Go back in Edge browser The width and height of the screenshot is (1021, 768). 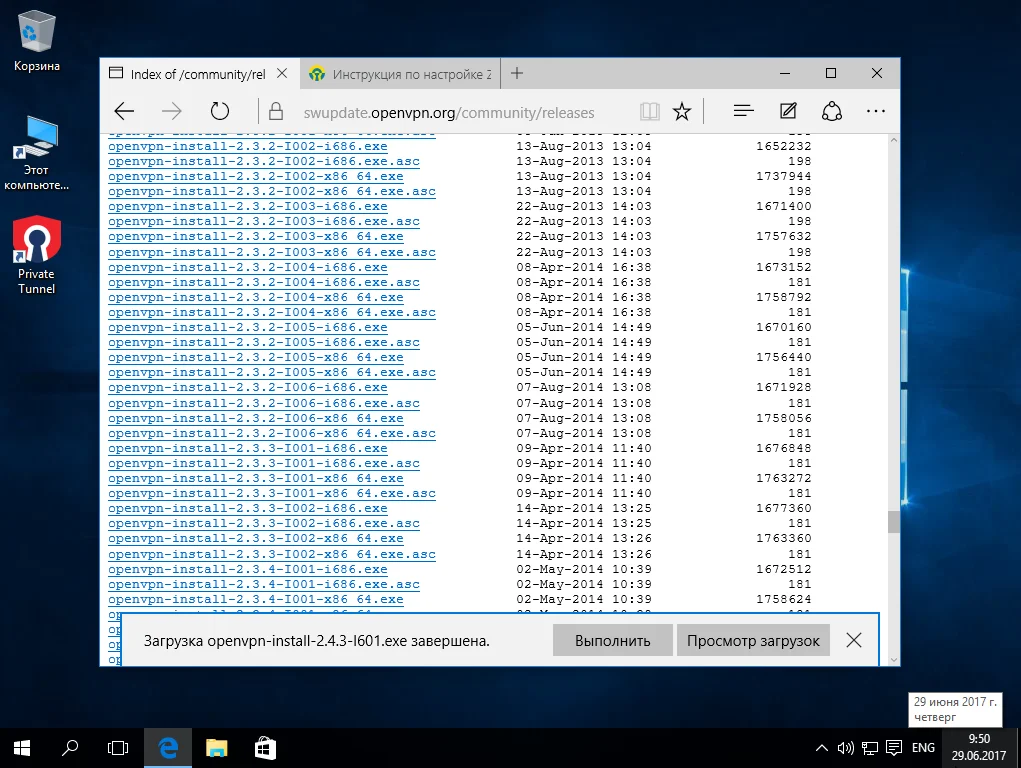pyautogui.click(x=124, y=111)
